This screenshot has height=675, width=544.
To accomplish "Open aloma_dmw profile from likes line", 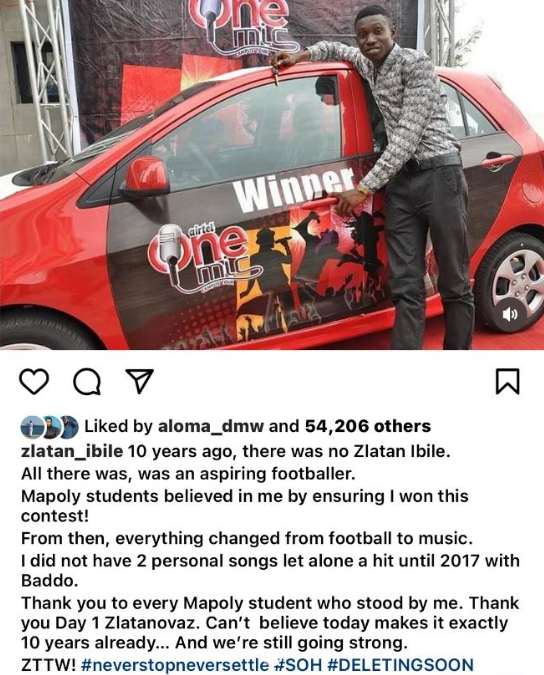I will [211, 426].
